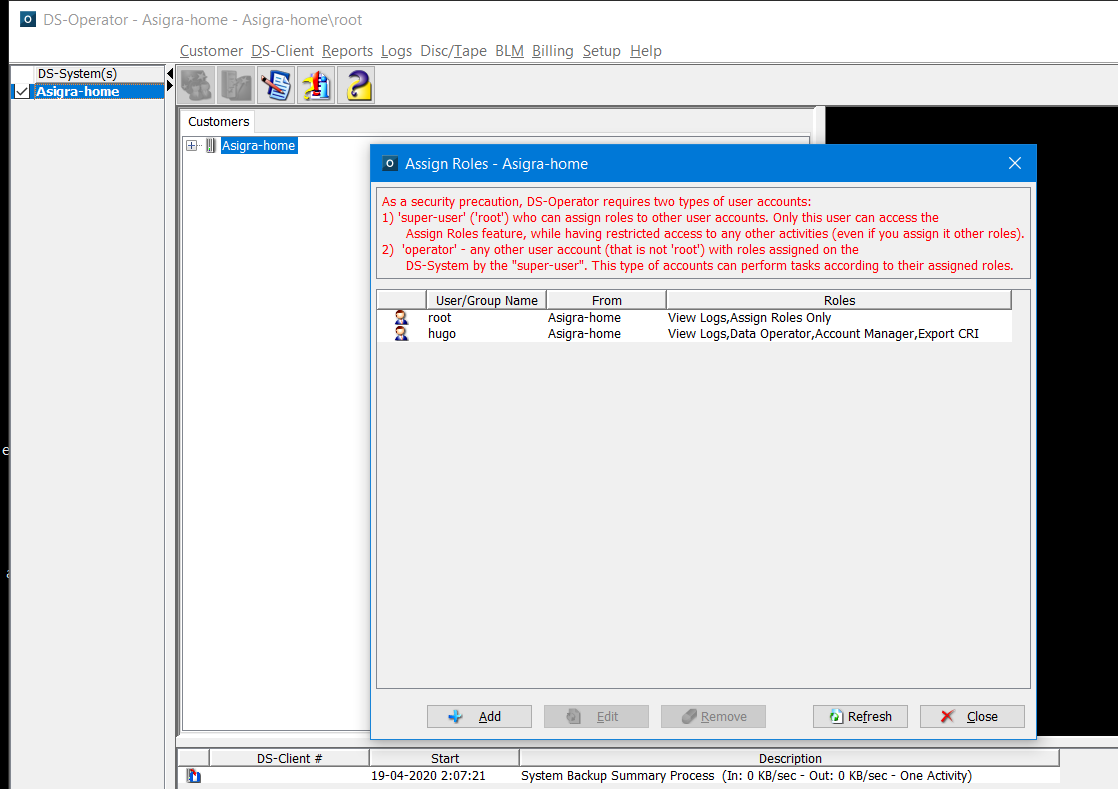Expand the Asigra-home customer tree node
Screen dimensions: 1118x789
pyautogui.click(x=191, y=145)
